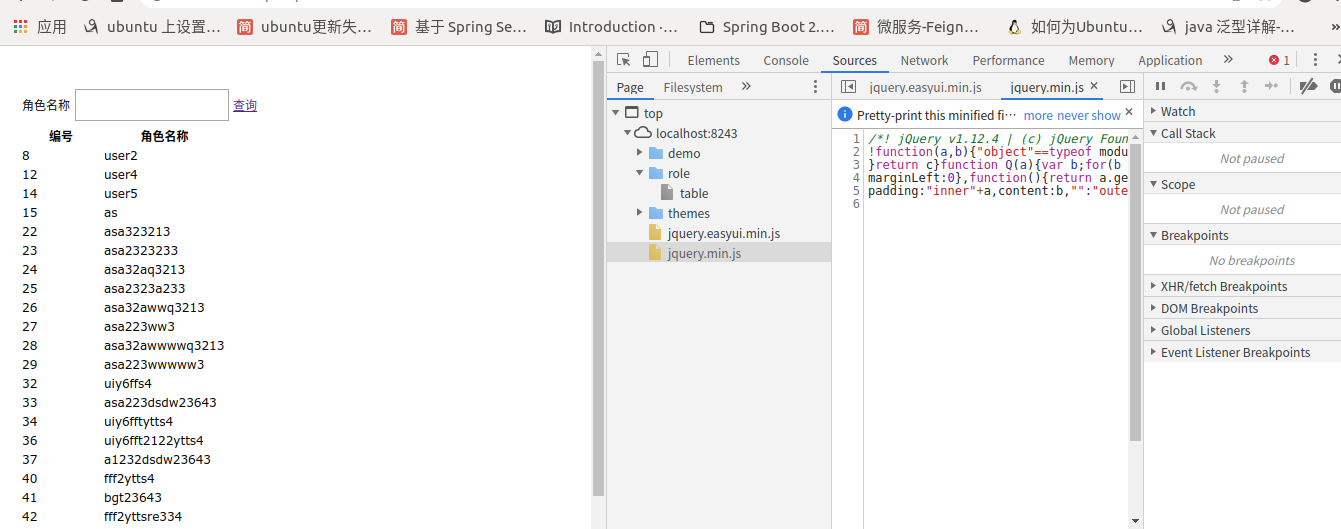The image size is (1341, 529).
Task: Focus the 角色名称 input field
Action: coord(152,105)
